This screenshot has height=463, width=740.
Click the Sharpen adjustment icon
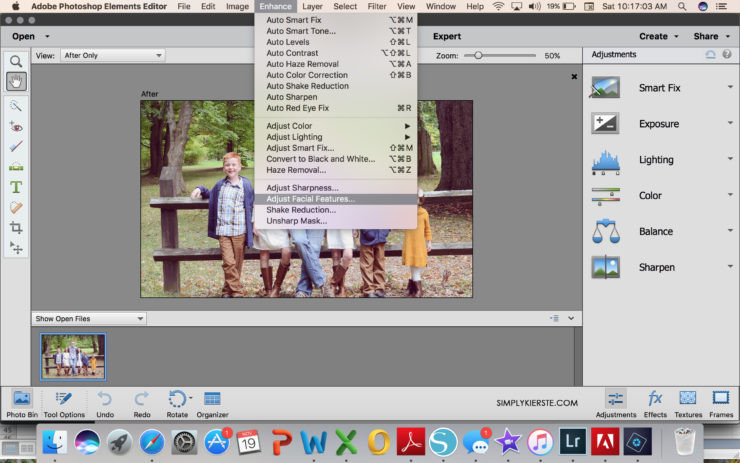coord(605,267)
